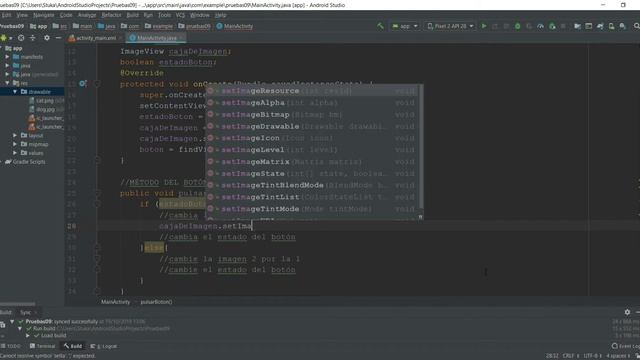Screen dimensions: 640x360
Task: Choose setImageResource from autocomplete
Action: [x=313, y=91]
